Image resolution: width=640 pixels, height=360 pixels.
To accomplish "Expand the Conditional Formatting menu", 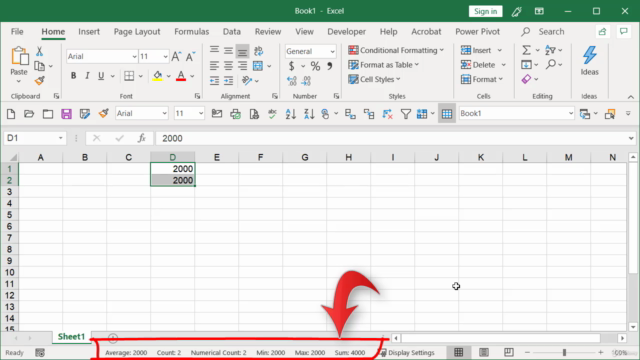I will [x=396, y=50].
